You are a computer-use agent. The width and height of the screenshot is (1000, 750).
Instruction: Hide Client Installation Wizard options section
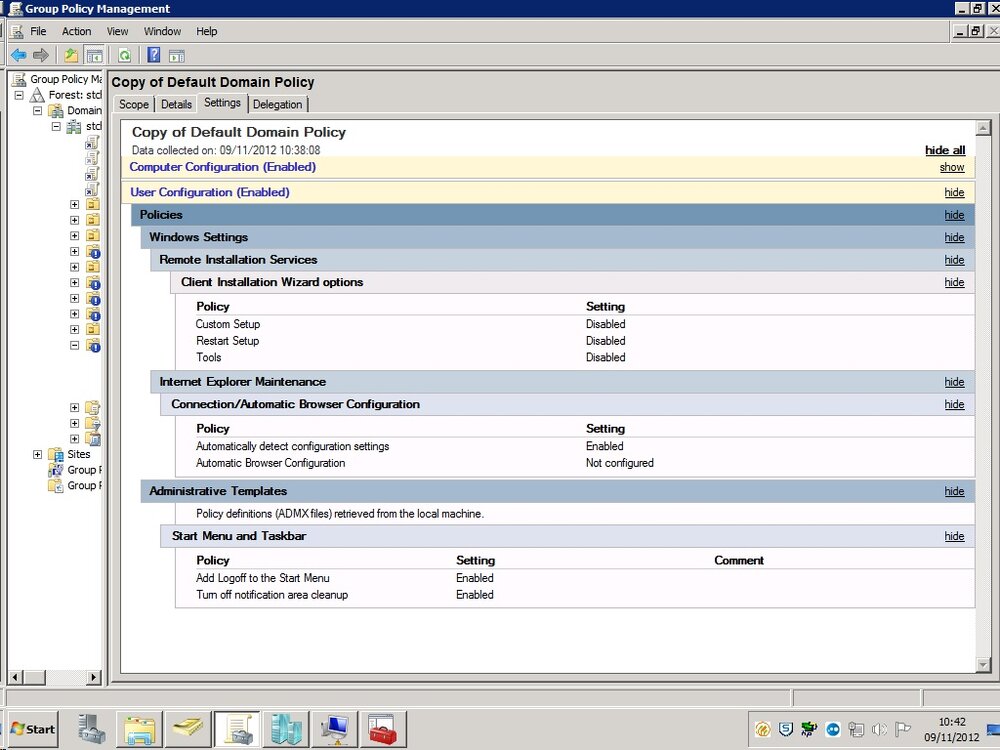(x=954, y=282)
